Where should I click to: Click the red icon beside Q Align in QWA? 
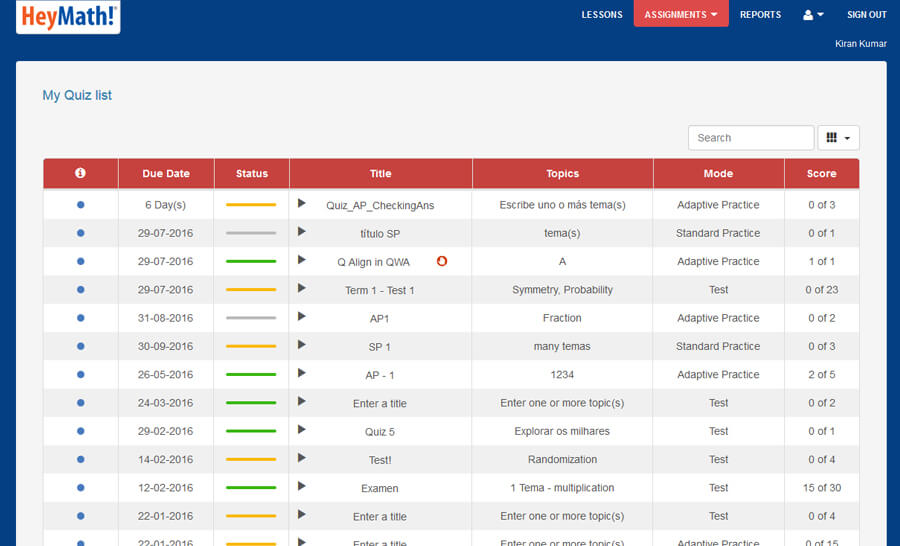pyautogui.click(x=442, y=261)
